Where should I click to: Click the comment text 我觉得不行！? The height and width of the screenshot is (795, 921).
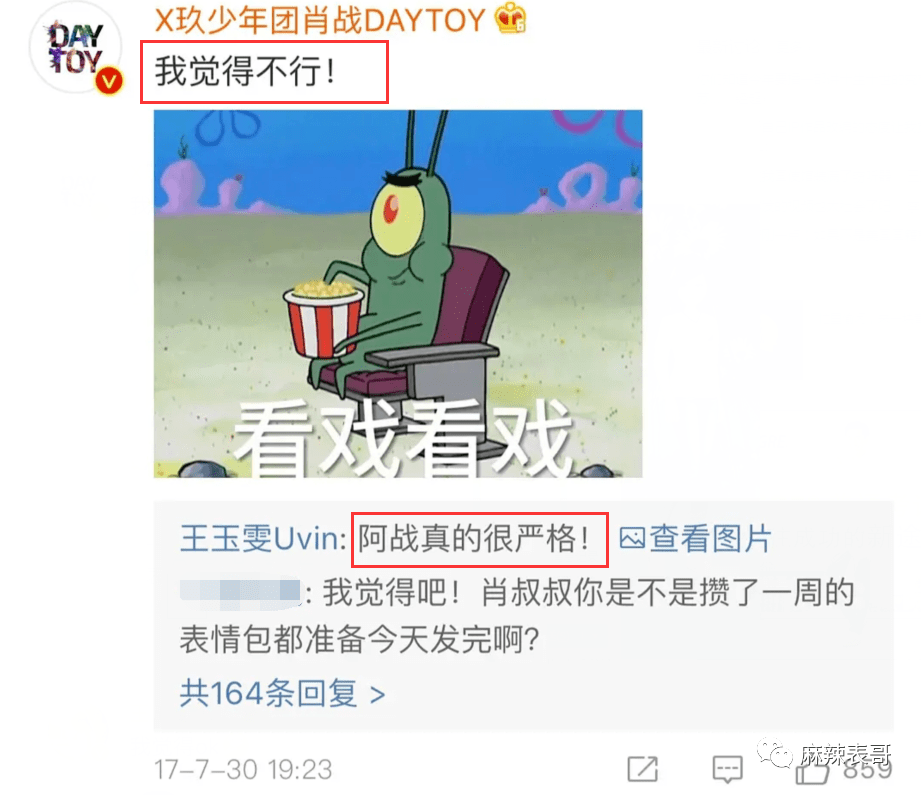tap(246, 72)
